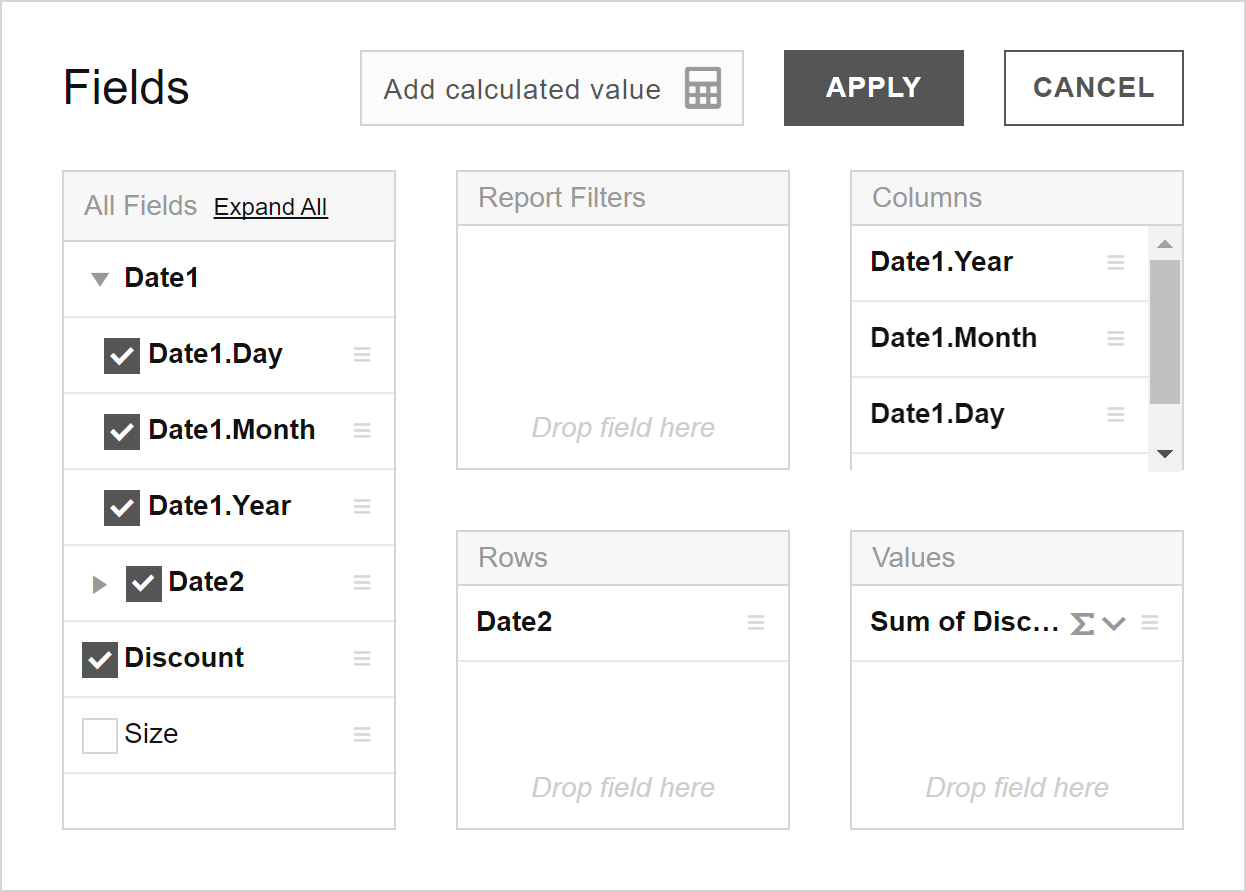
Task: Collapse the Date1 field group
Action: coord(99,279)
